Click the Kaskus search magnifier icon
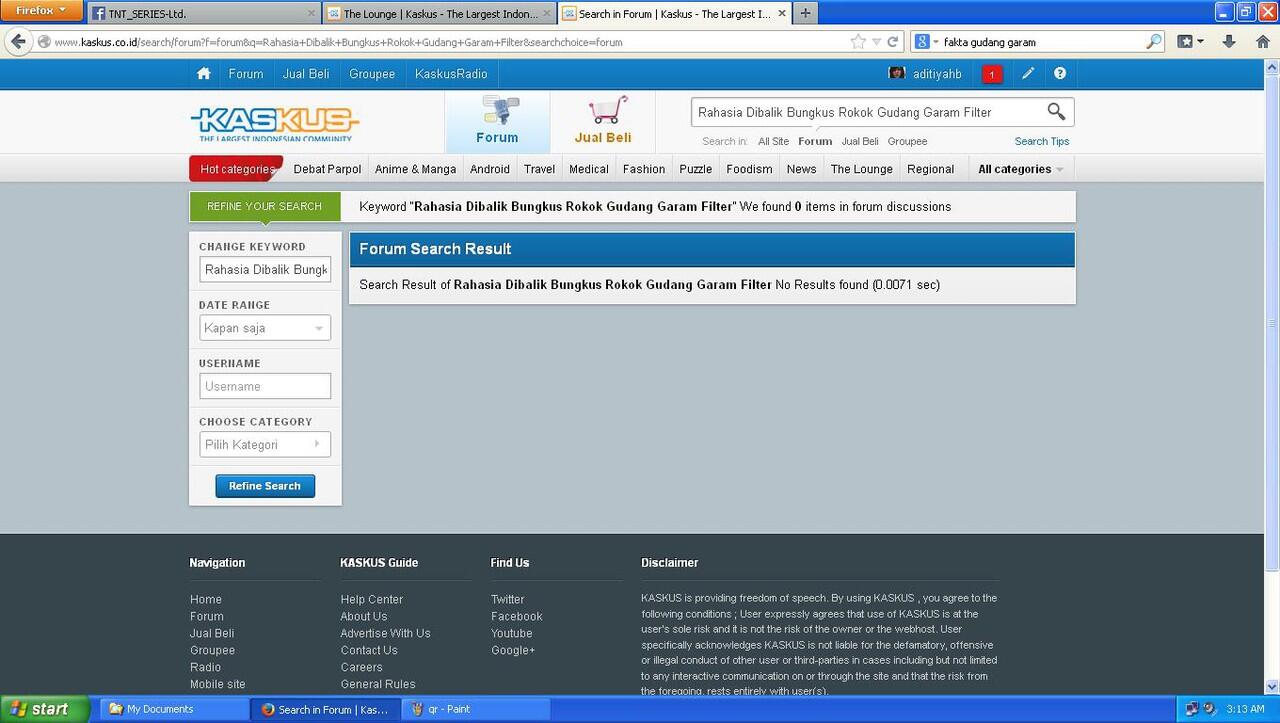The width and height of the screenshot is (1280, 723). [1056, 112]
